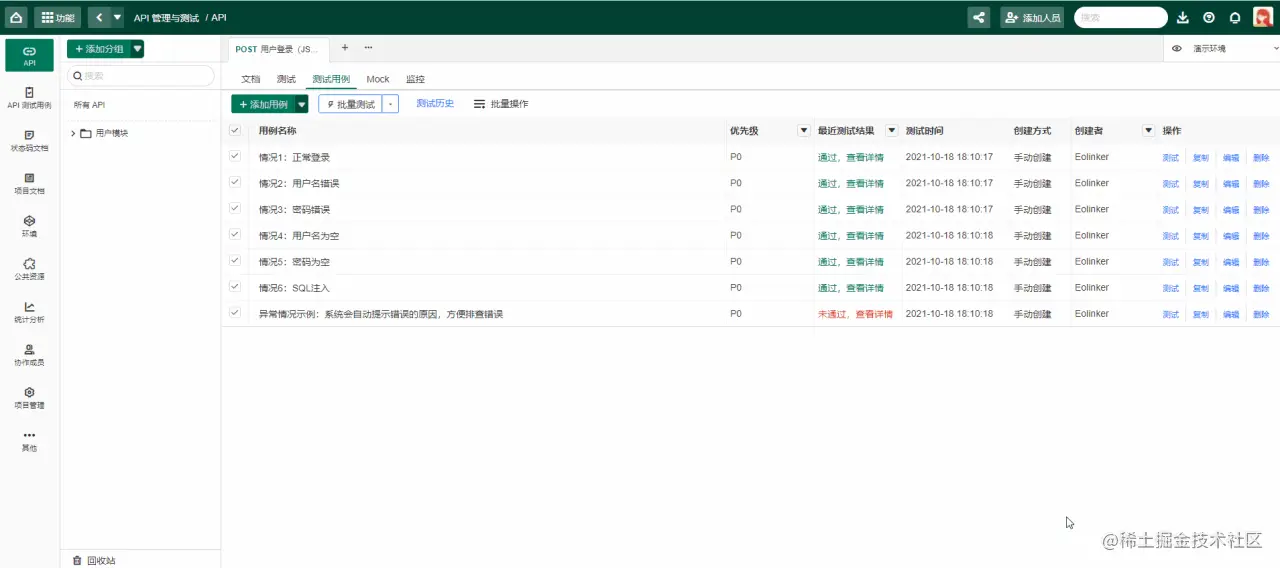
Task: Click the eye icon beside 演示环境
Action: [1177, 48]
